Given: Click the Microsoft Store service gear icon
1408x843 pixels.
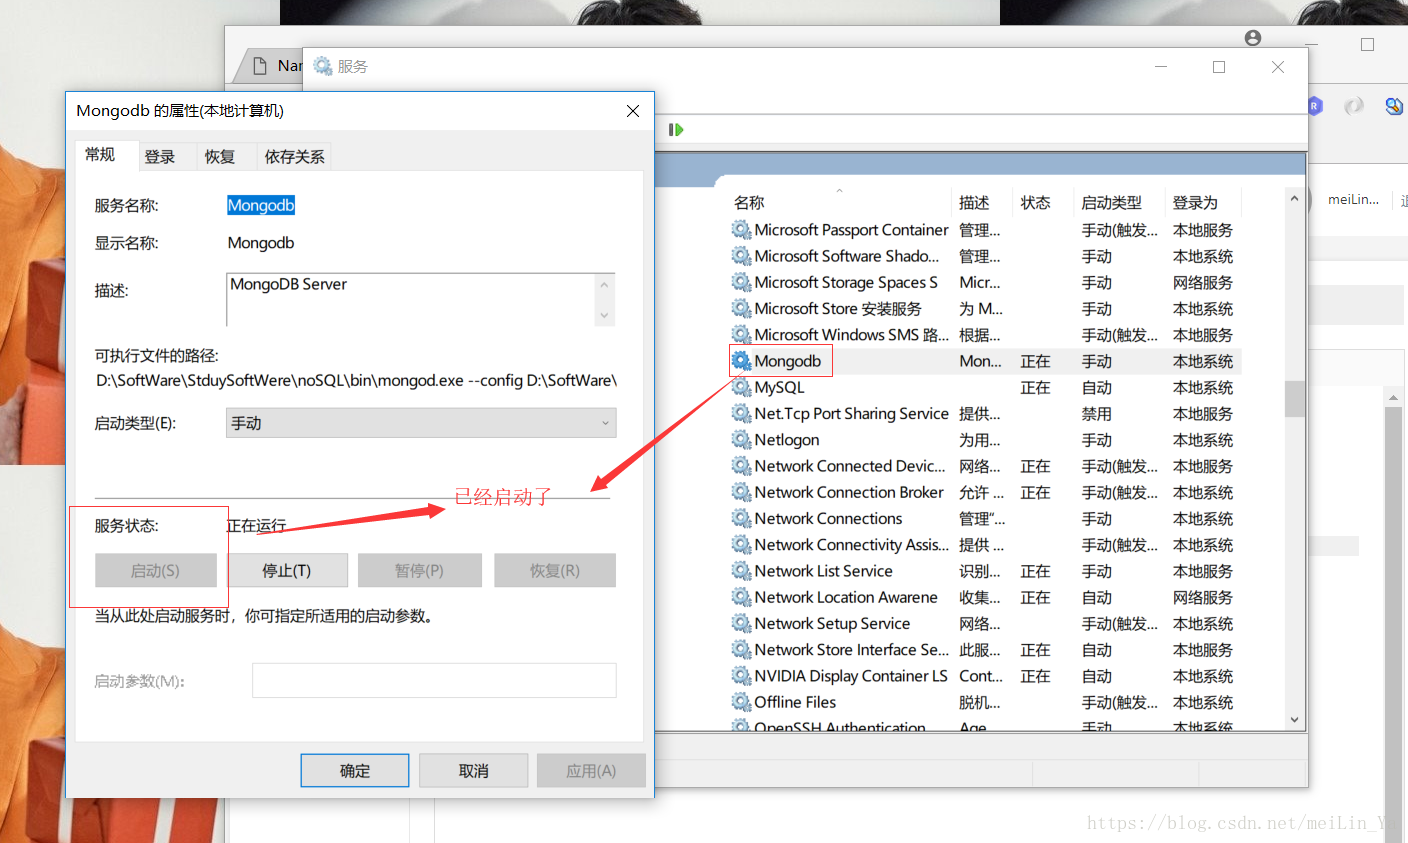Looking at the screenshot, I should pos(741,308).
